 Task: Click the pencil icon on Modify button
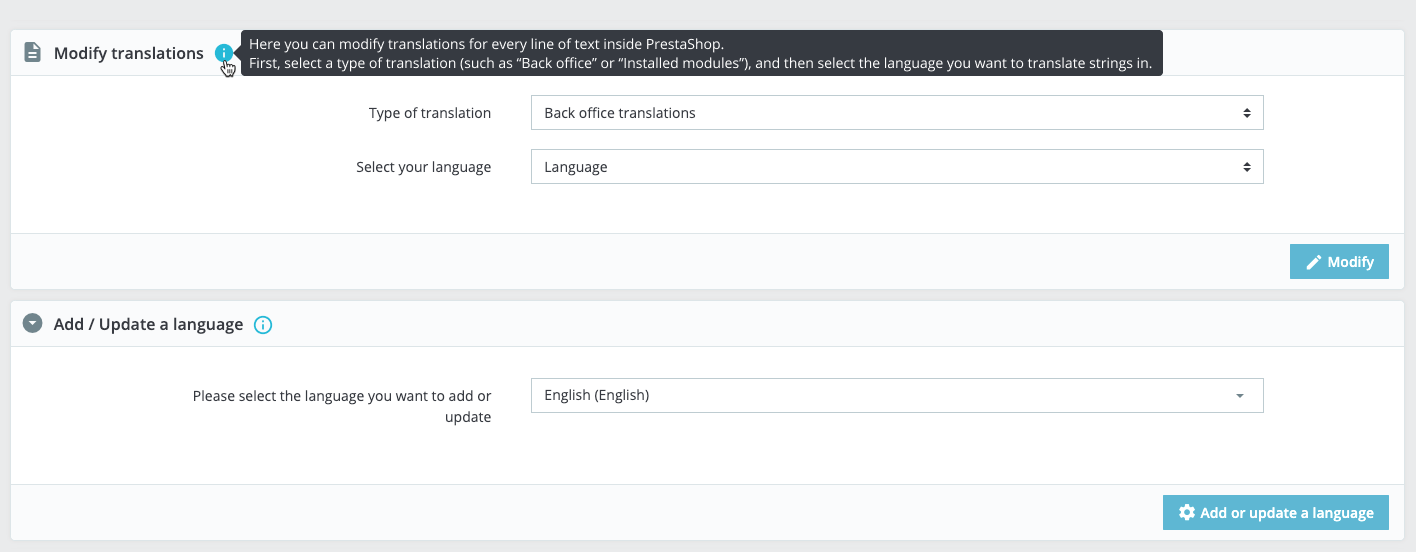[x=1314, y=261]
